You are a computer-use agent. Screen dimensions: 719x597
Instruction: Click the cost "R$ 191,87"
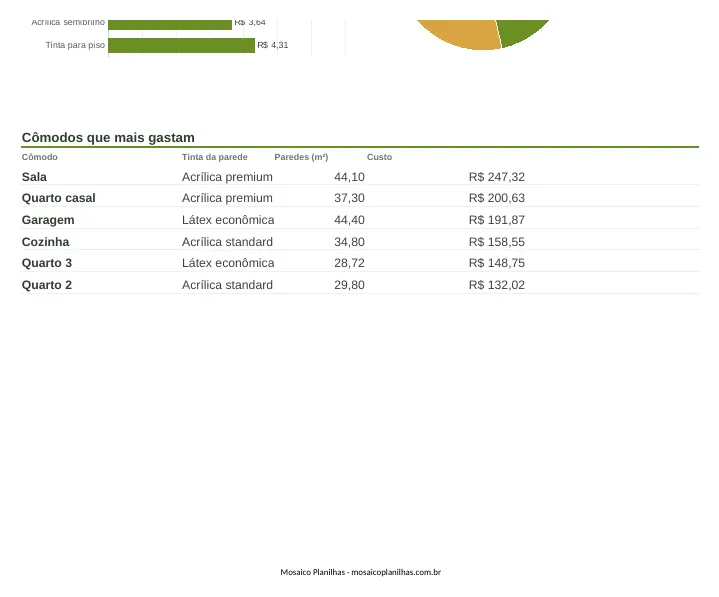coord(497,220)
